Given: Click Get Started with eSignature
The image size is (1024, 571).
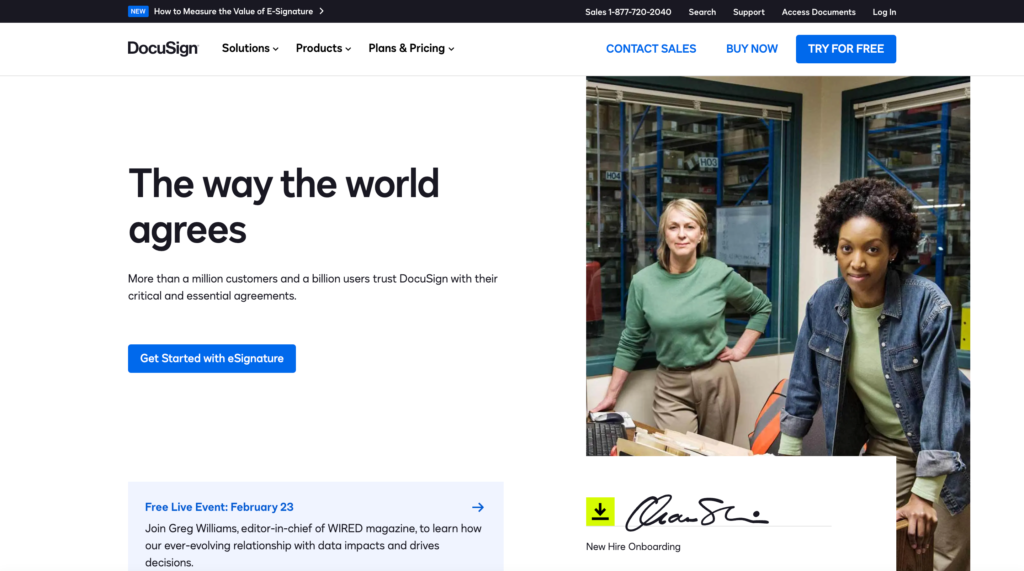Looking at the screenshot, I should (x=212, y=358).
